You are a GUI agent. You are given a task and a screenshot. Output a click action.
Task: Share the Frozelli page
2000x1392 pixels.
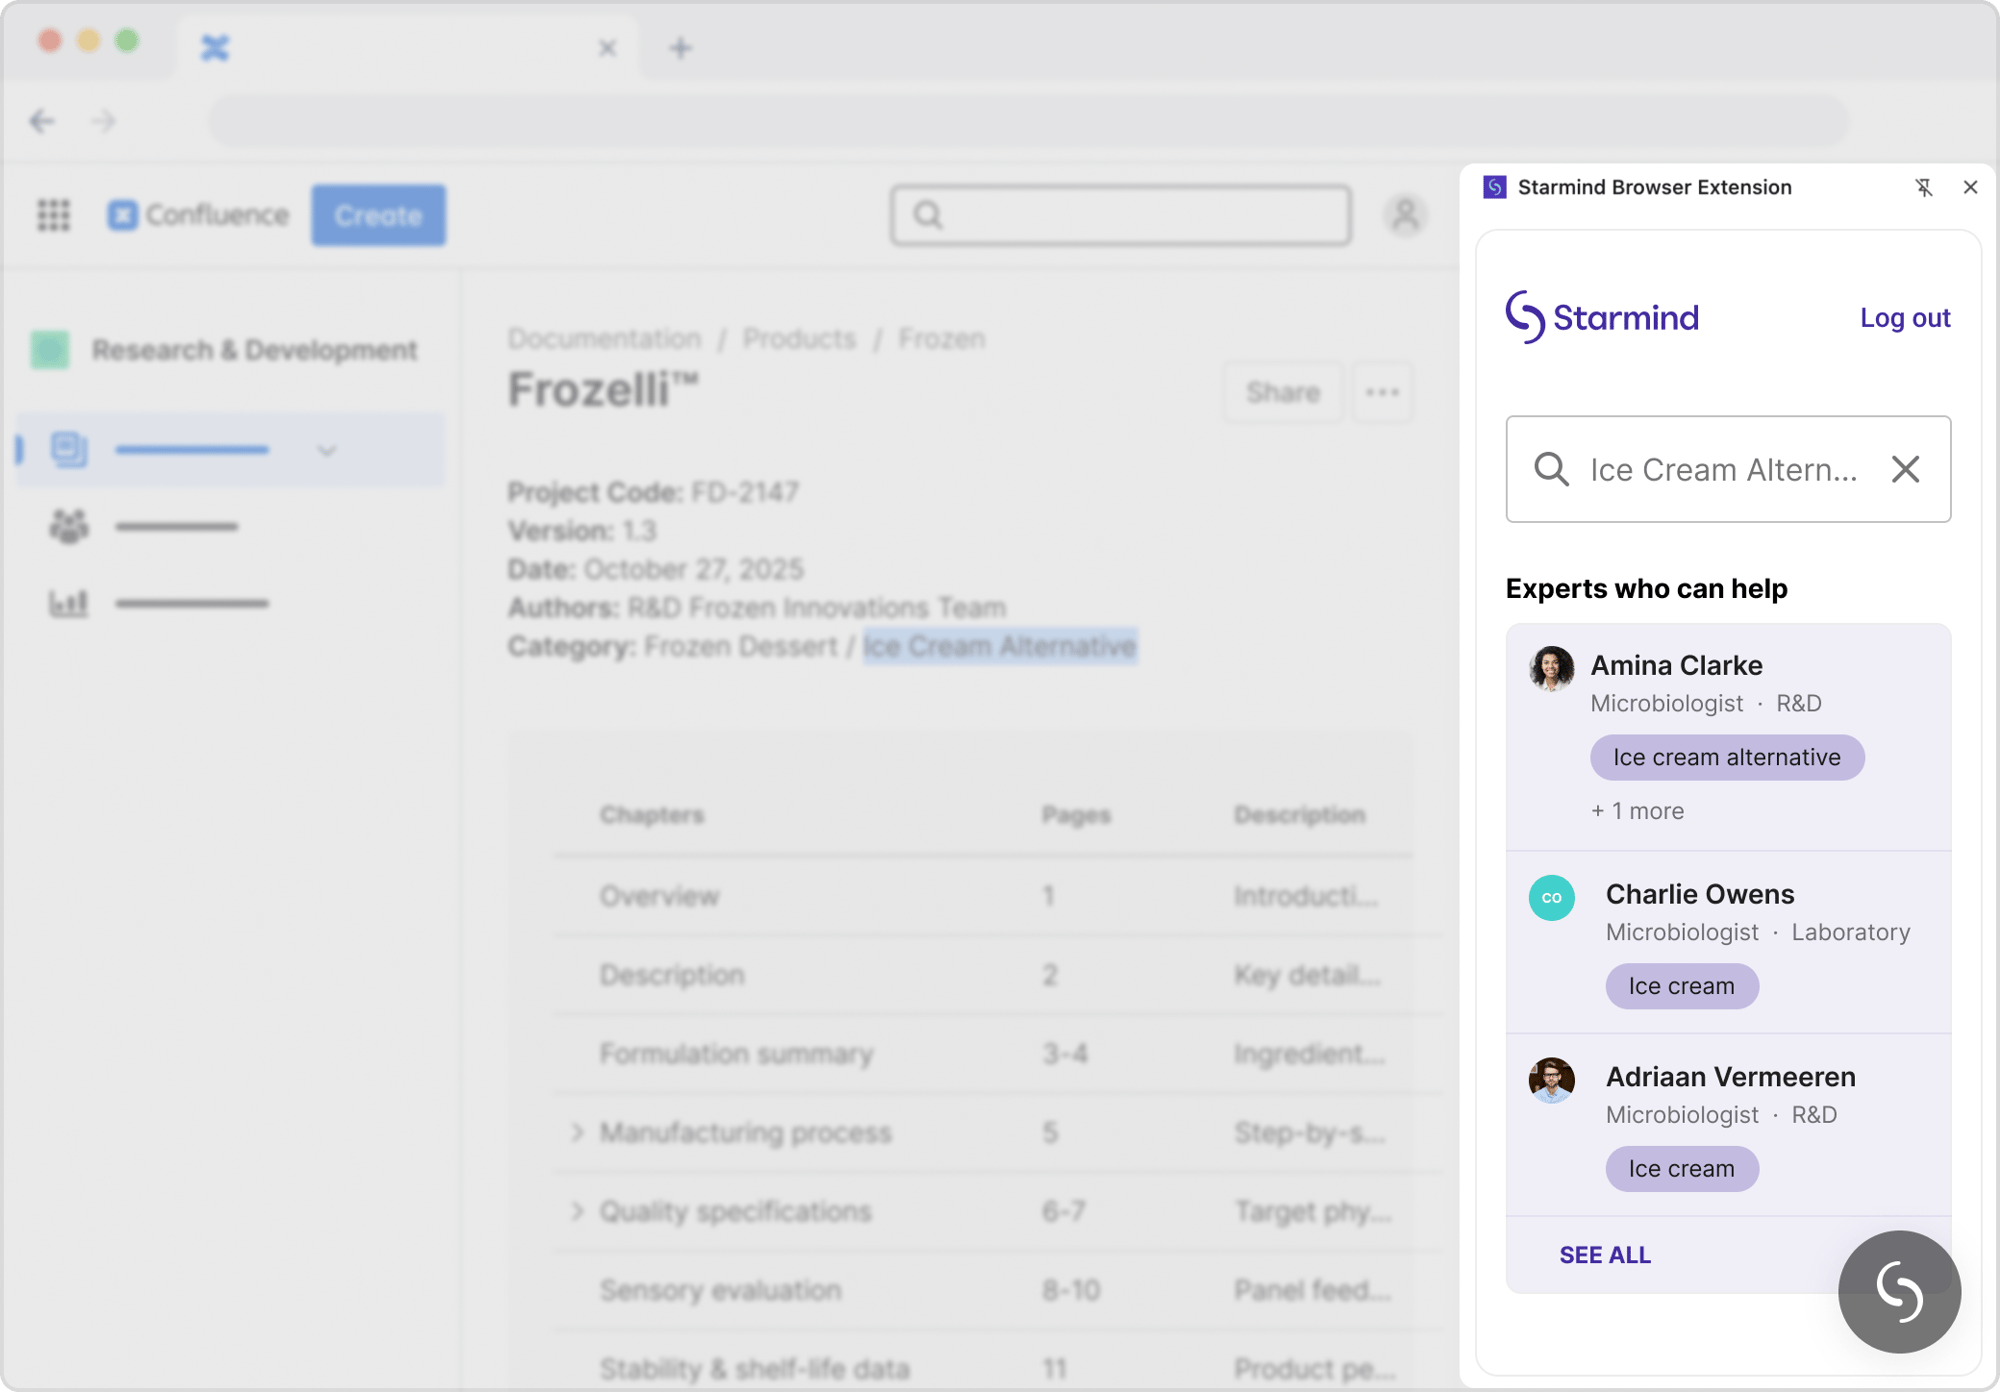pyautogui.click(x=1282, y=392)
